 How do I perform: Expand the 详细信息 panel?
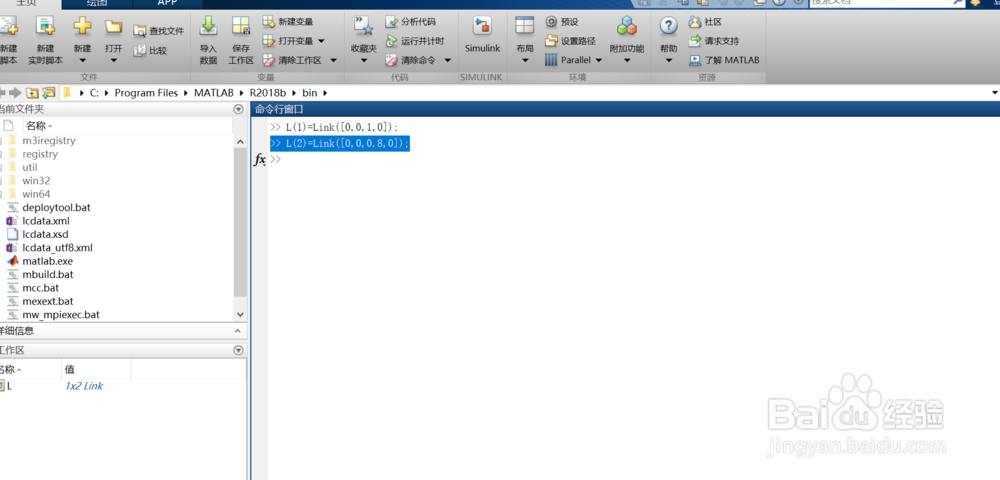click(239, 331)
